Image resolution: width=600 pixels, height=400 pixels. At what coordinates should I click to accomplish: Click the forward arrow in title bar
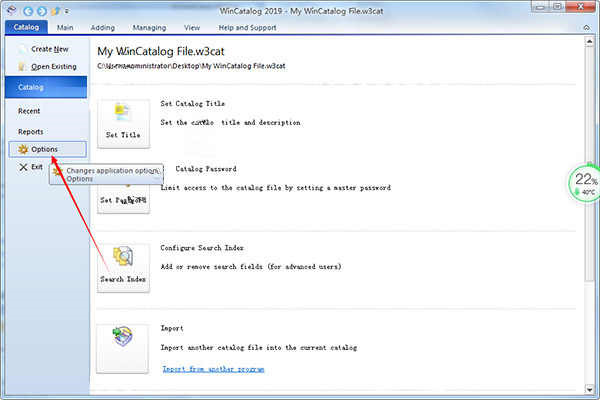(x=42, y=11)
